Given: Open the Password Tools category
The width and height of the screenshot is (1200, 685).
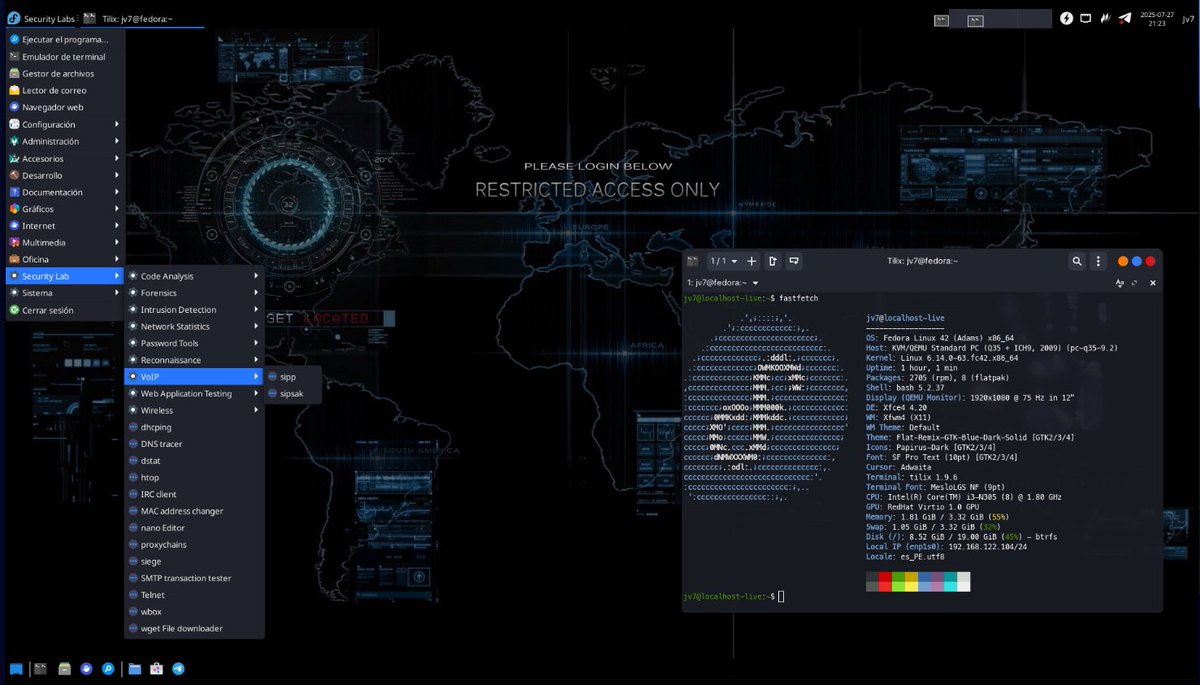Looking at the screenshot, I should click(x=194, y=343).
